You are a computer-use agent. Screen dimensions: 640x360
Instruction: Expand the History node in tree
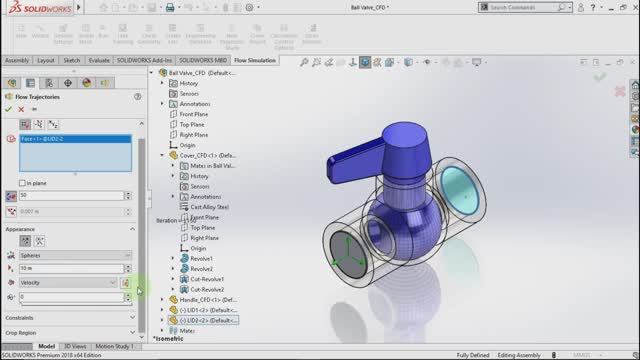(x=162, y=83)
